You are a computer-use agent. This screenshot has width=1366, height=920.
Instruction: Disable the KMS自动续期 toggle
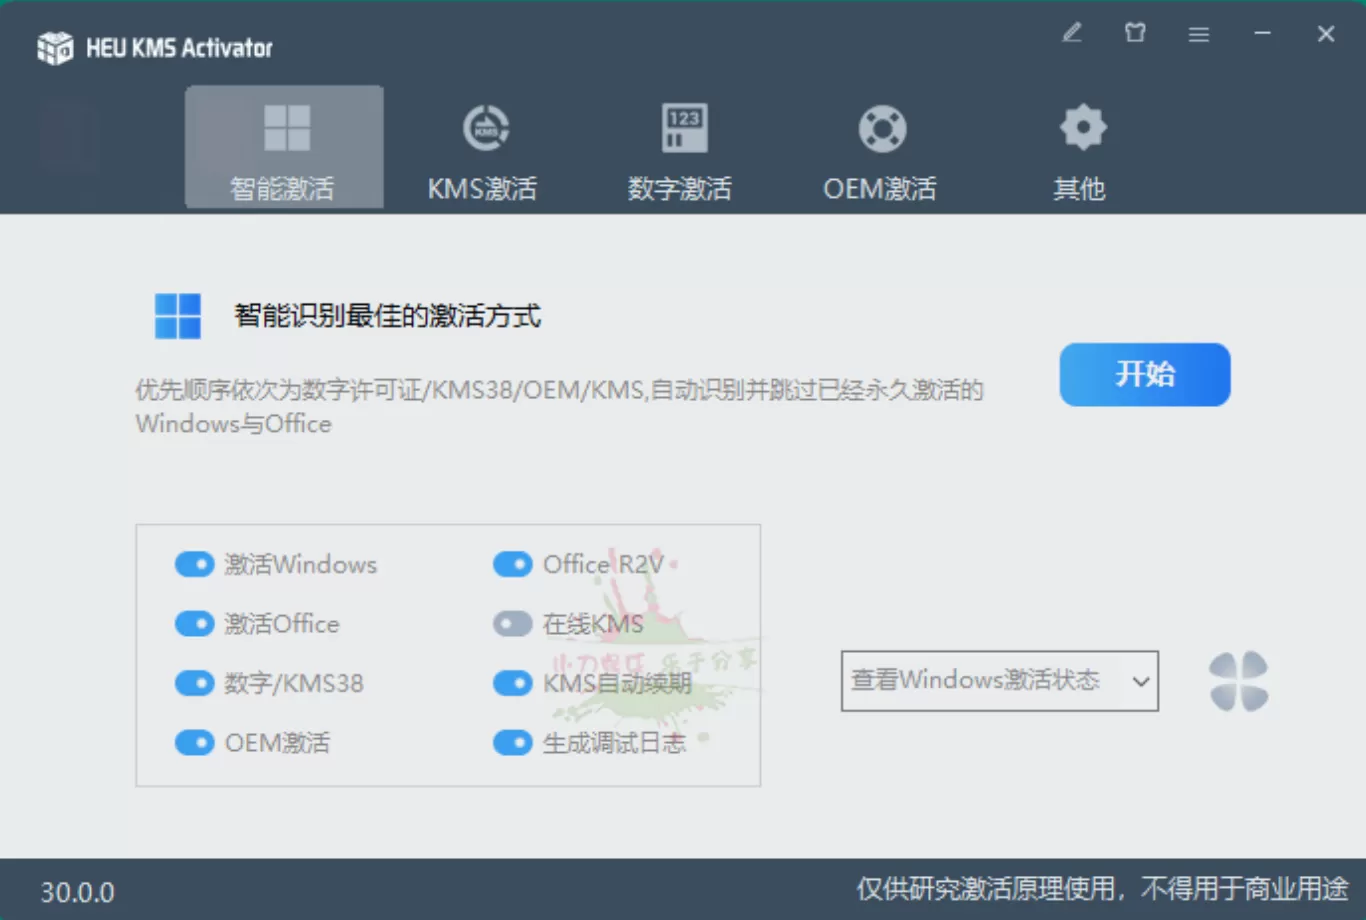coord(513,683)
